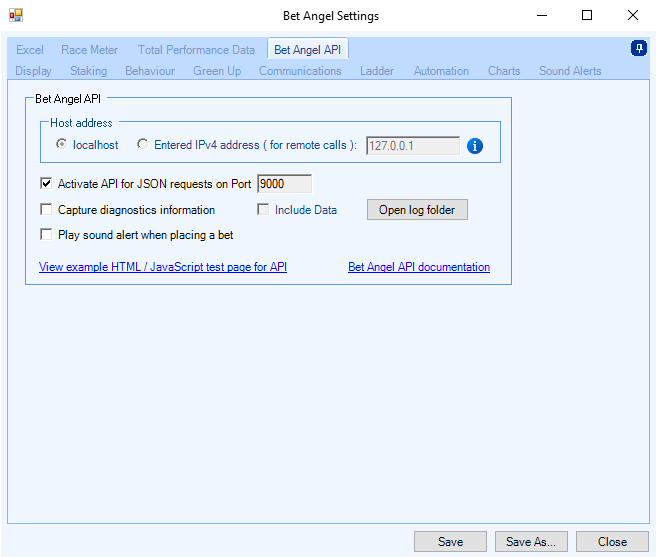
Task: Click the blue pin icon at top right
Action: pyautogui.click(x=639, y=48)
